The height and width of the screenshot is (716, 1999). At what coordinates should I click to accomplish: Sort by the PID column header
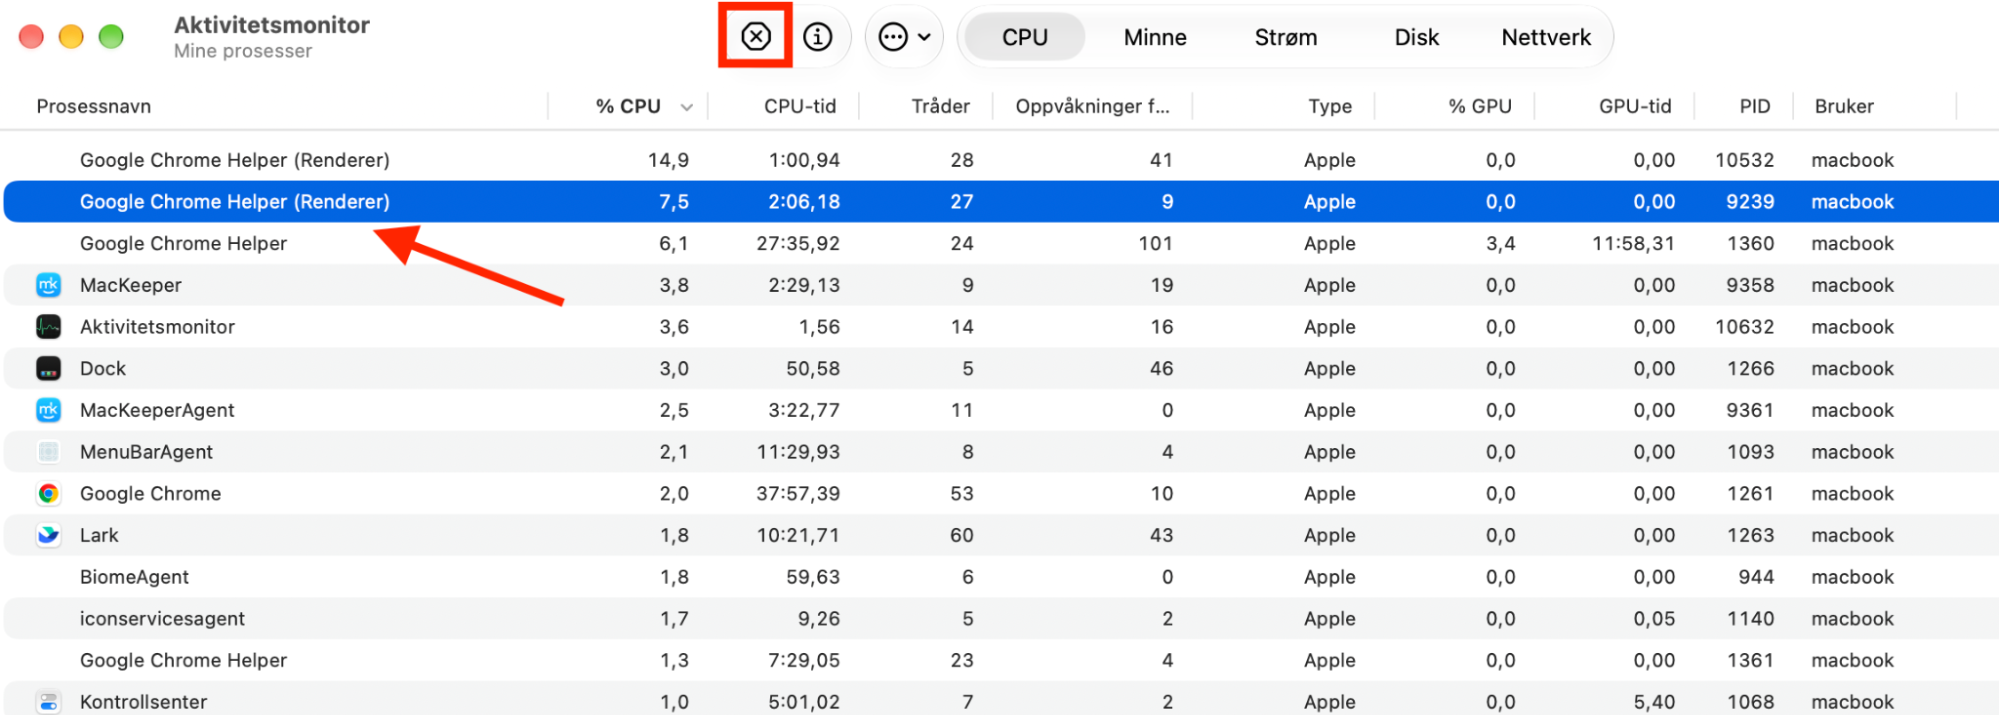(x=1755, y=106)
